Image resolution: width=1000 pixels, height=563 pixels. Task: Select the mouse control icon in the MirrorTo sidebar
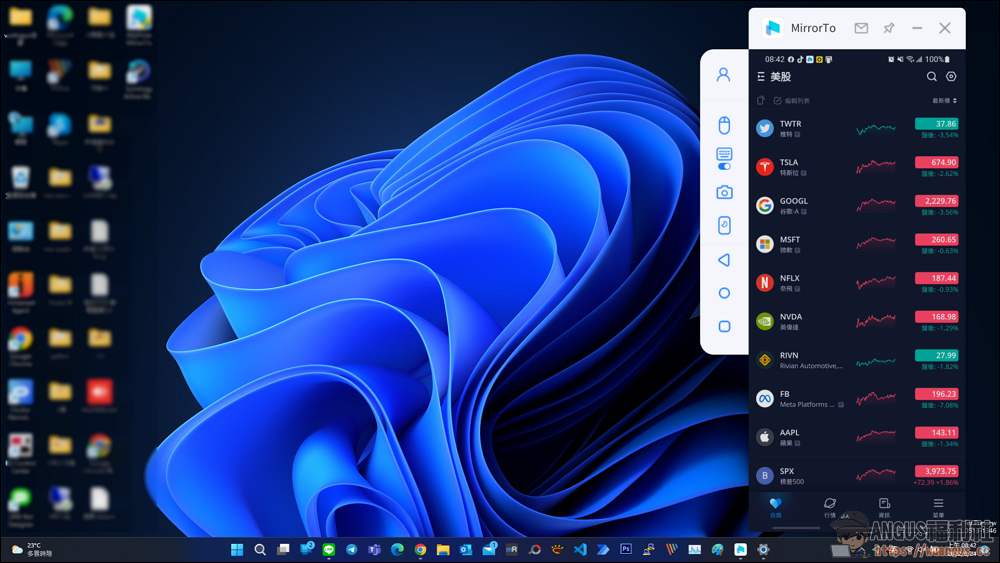click(x=724, y=125)
